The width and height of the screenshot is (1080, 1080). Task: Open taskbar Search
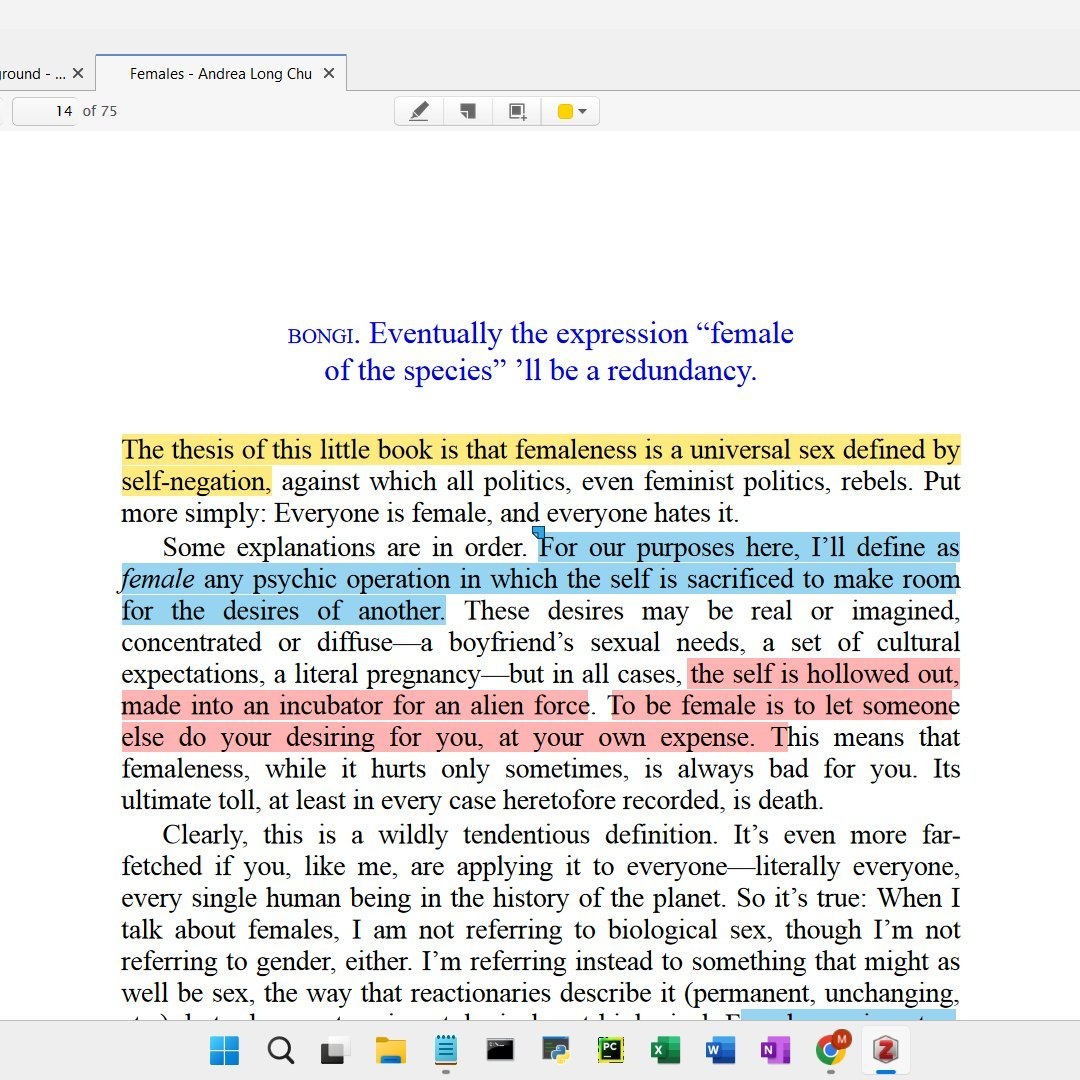[280, 1050]
